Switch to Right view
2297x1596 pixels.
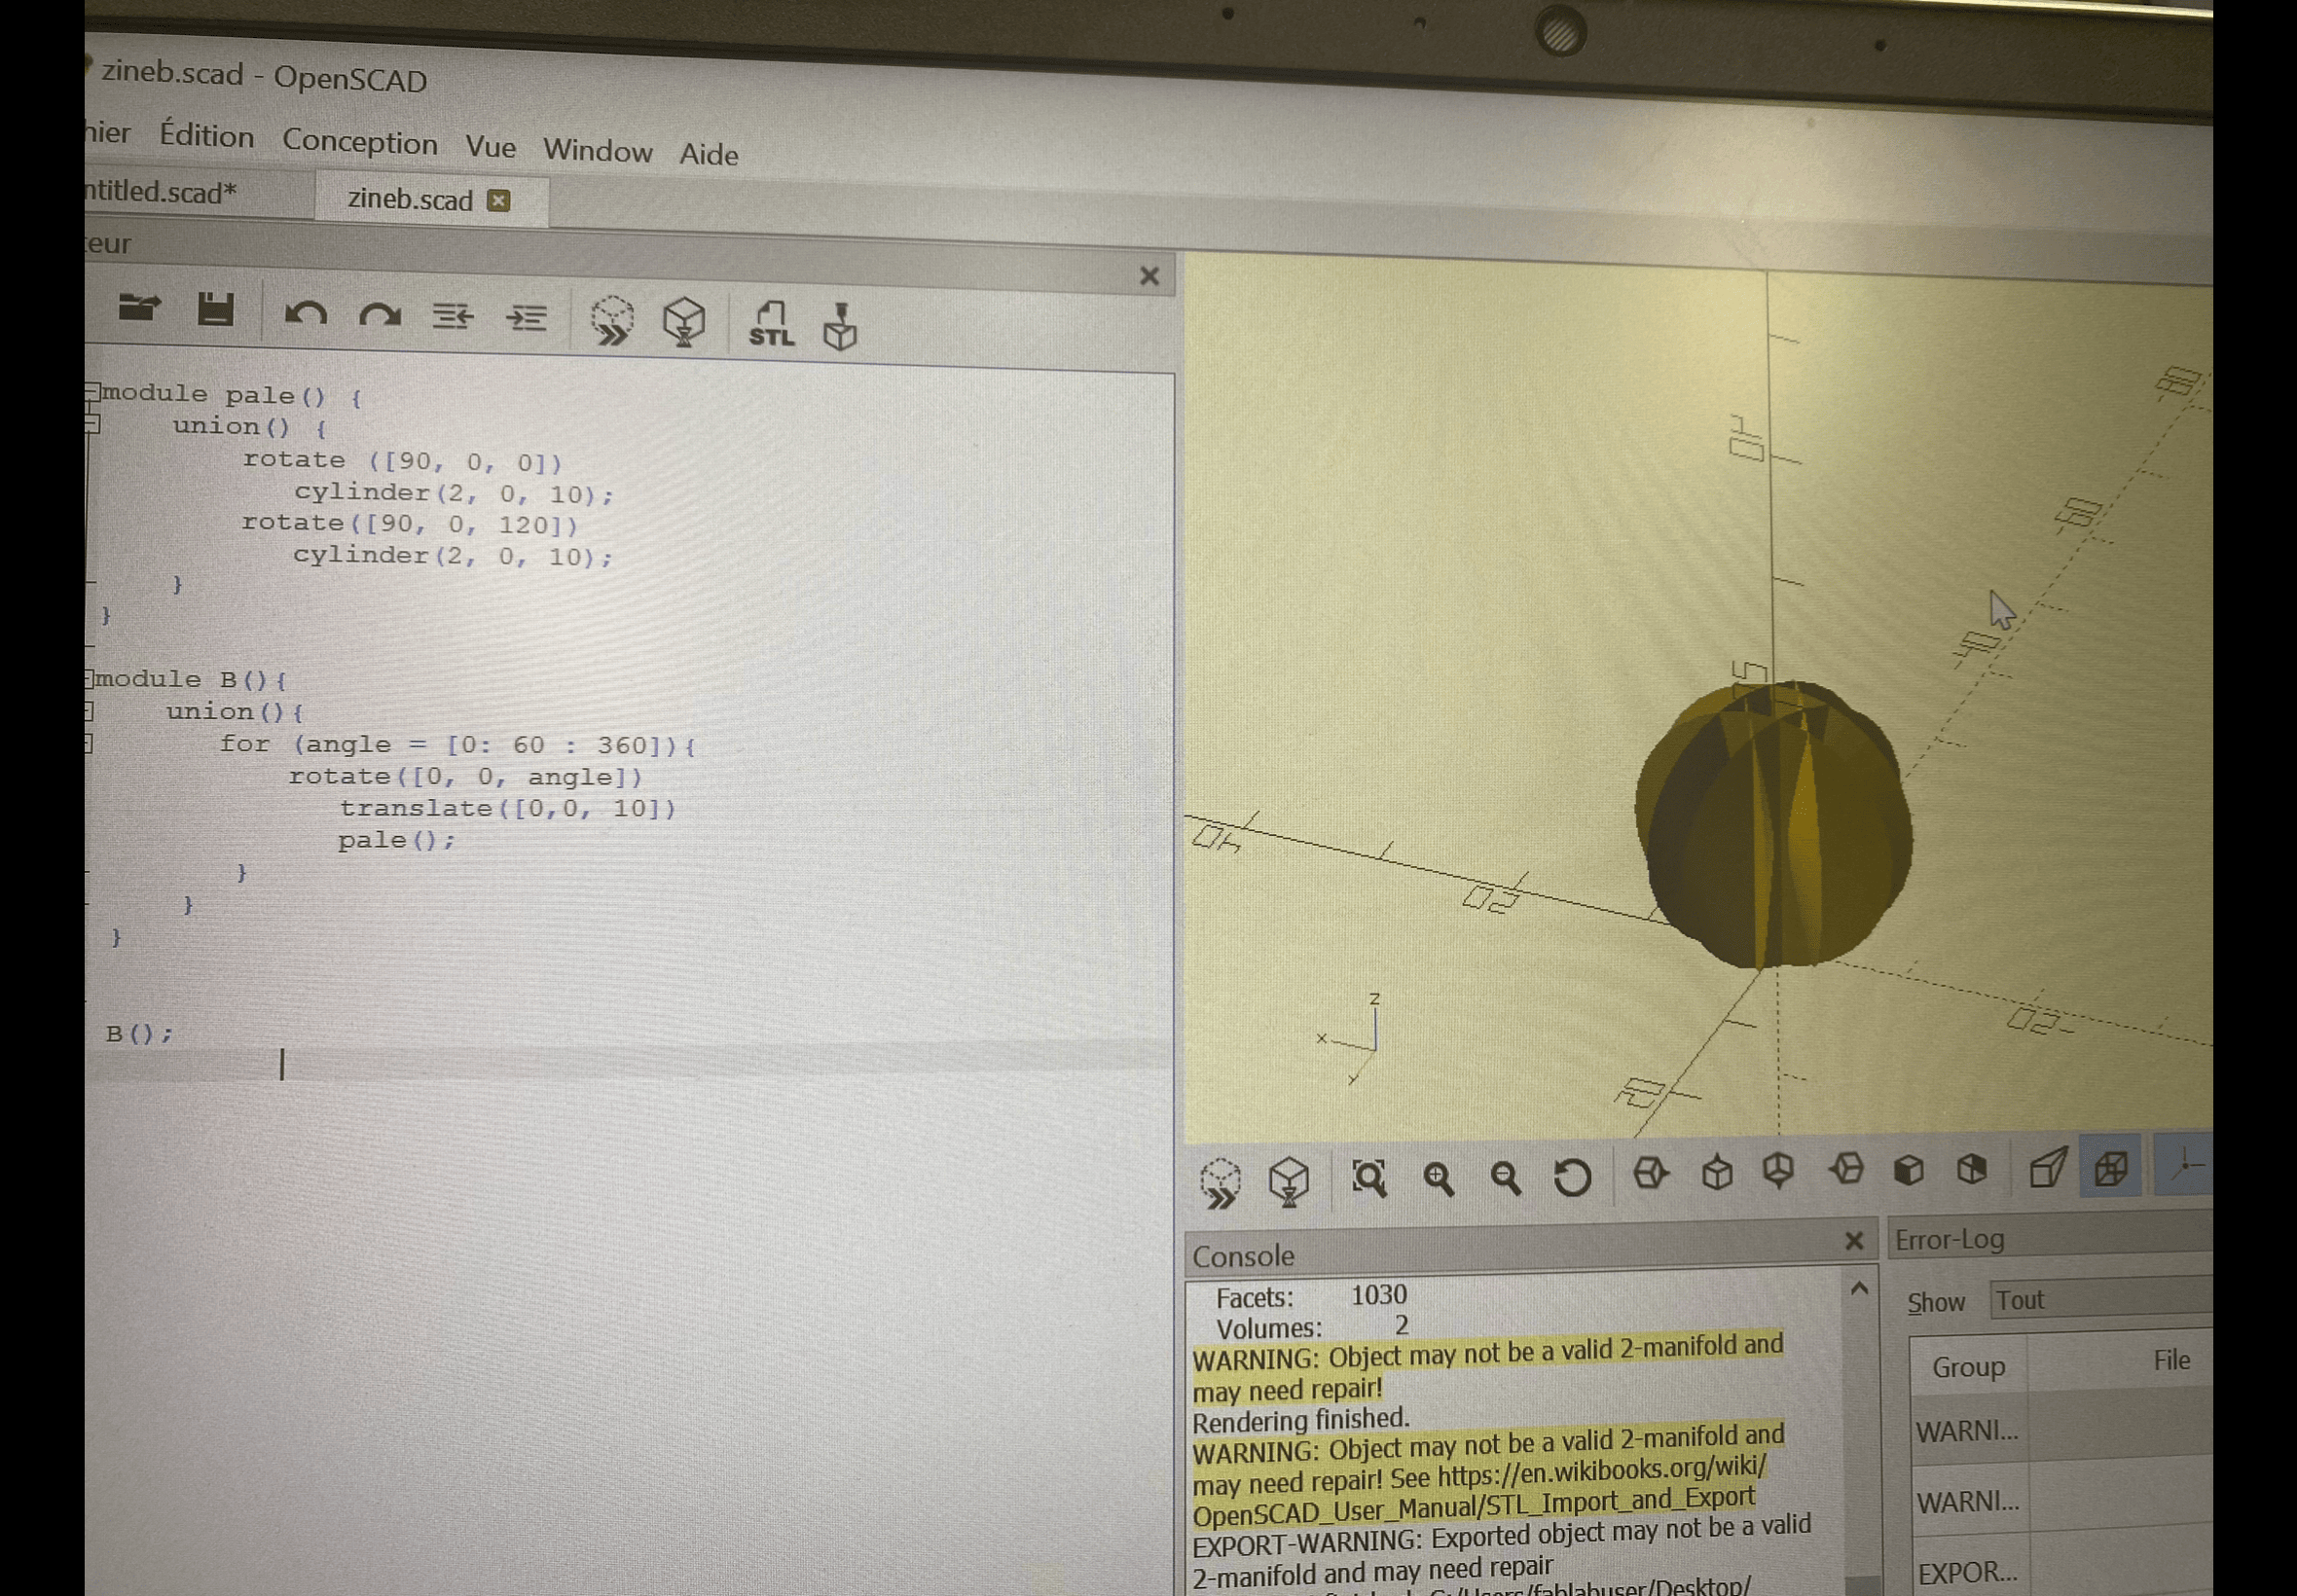tap(1650, 1172)
